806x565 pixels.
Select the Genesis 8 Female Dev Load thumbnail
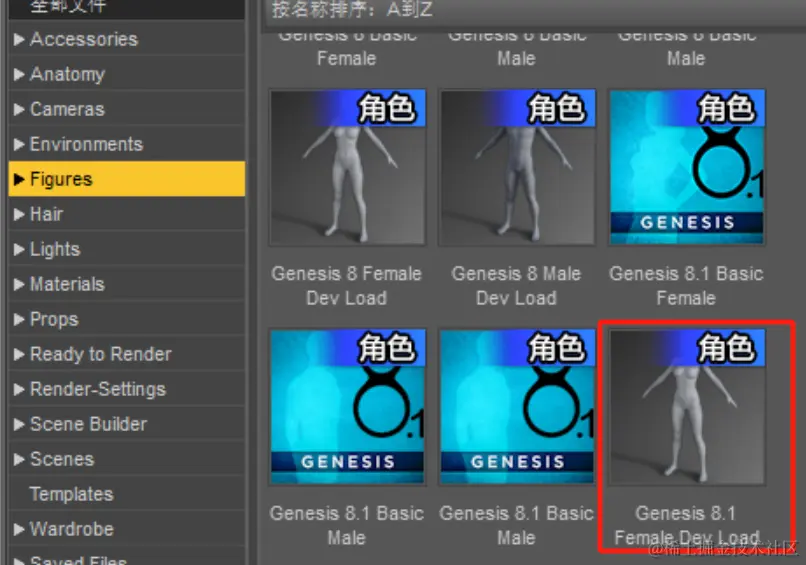pos(347,168)
